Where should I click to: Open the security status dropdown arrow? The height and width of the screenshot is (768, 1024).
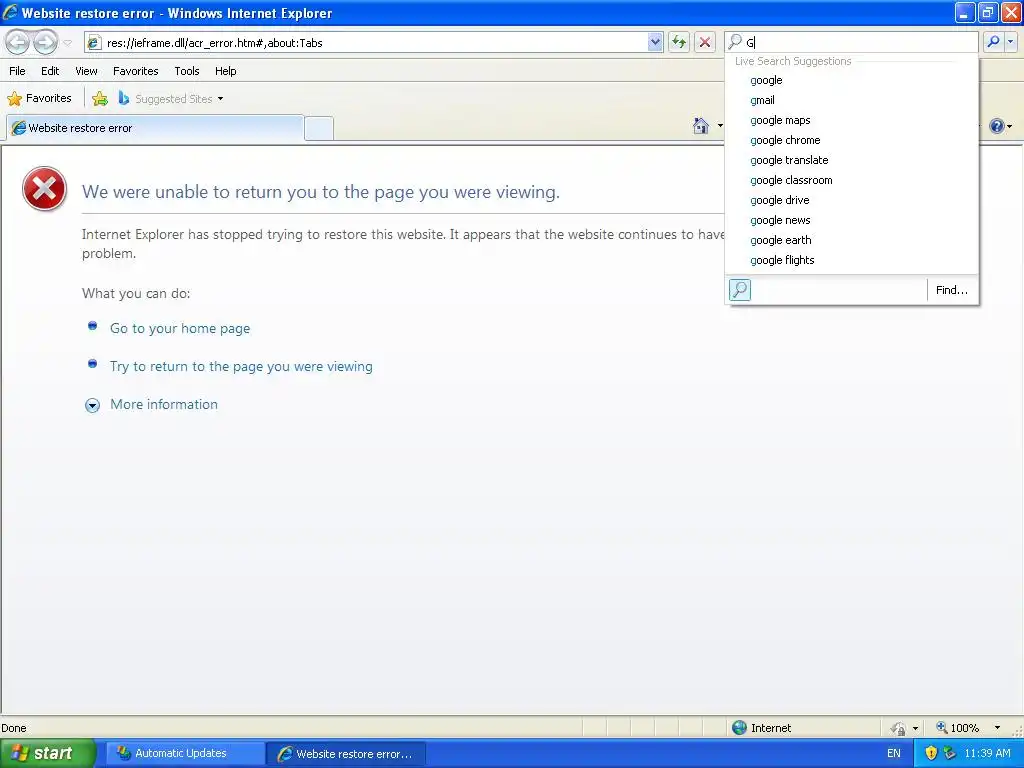915,728
